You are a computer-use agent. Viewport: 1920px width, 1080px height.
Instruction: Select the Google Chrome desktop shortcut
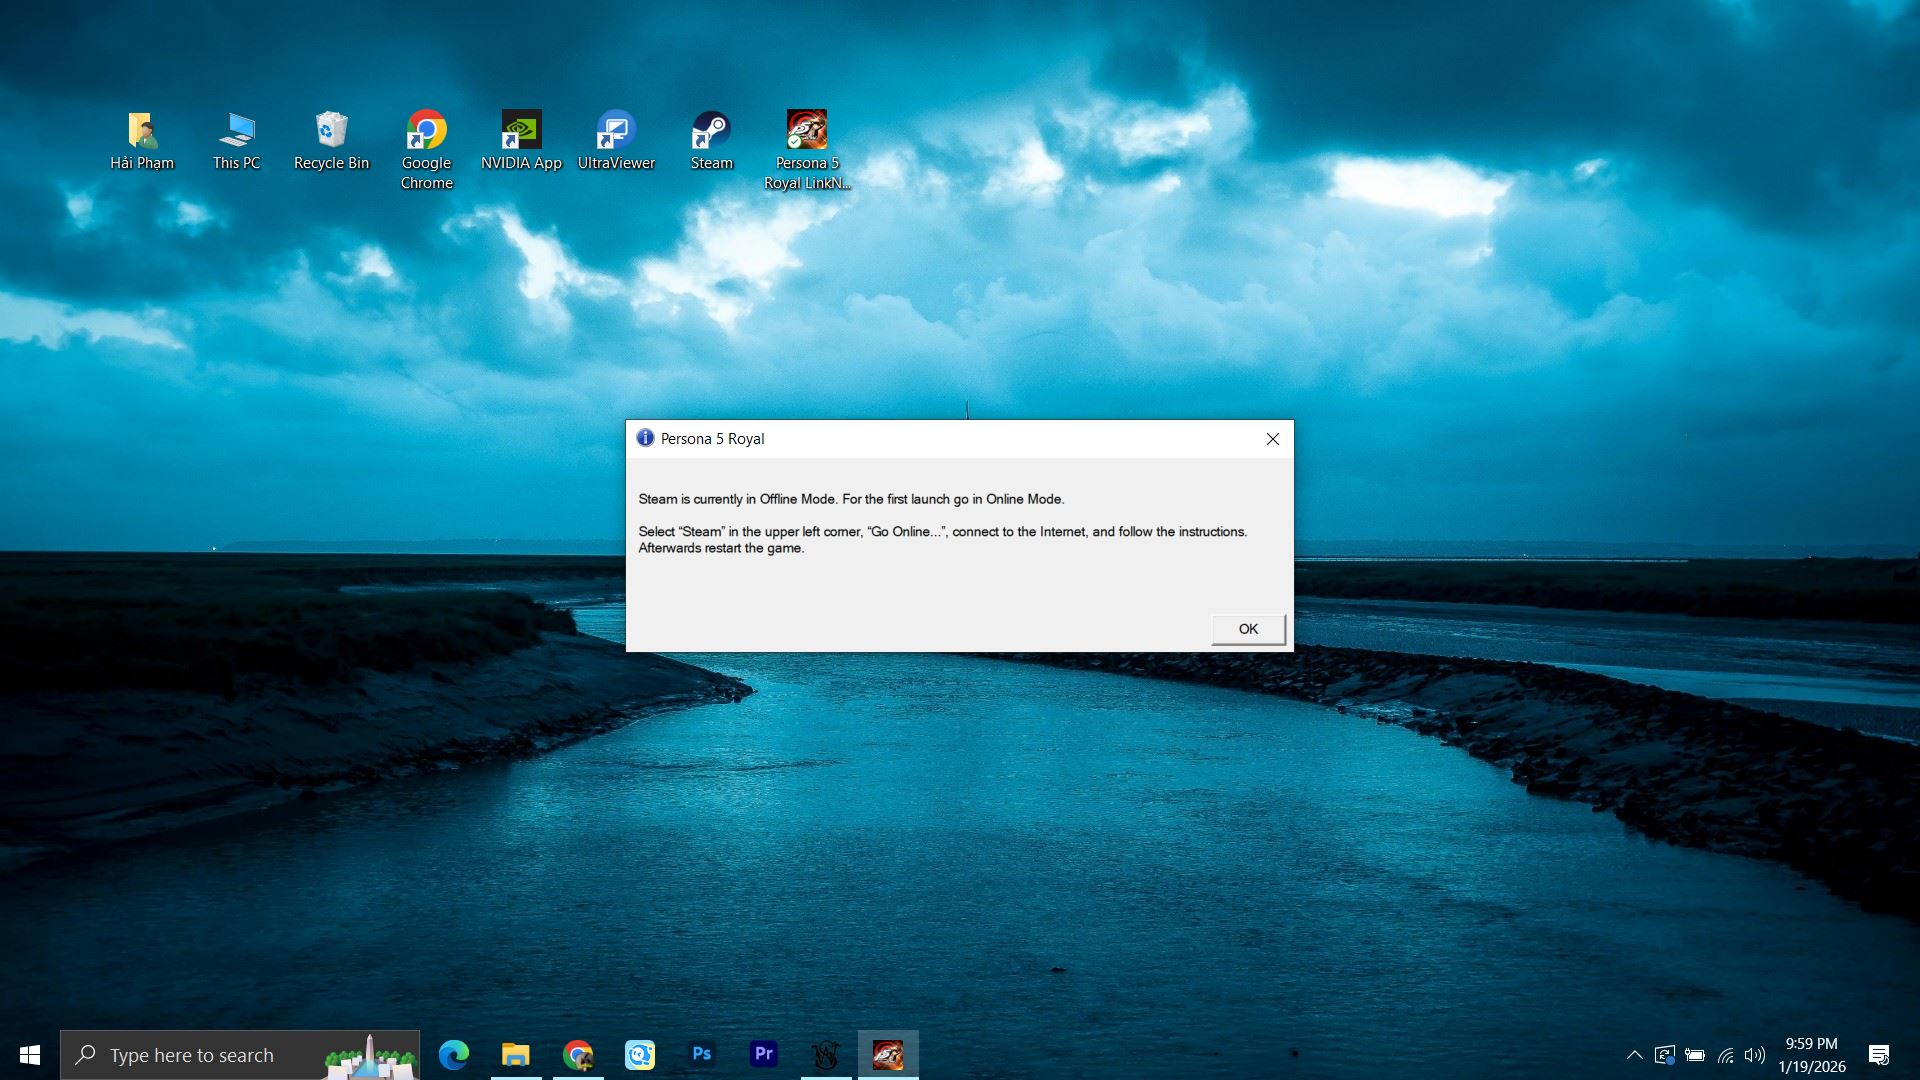[x=427, y=149]
